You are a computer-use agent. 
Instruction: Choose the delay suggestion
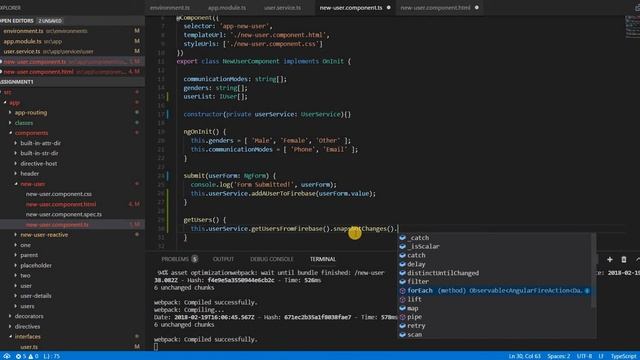tap(496, 264)
